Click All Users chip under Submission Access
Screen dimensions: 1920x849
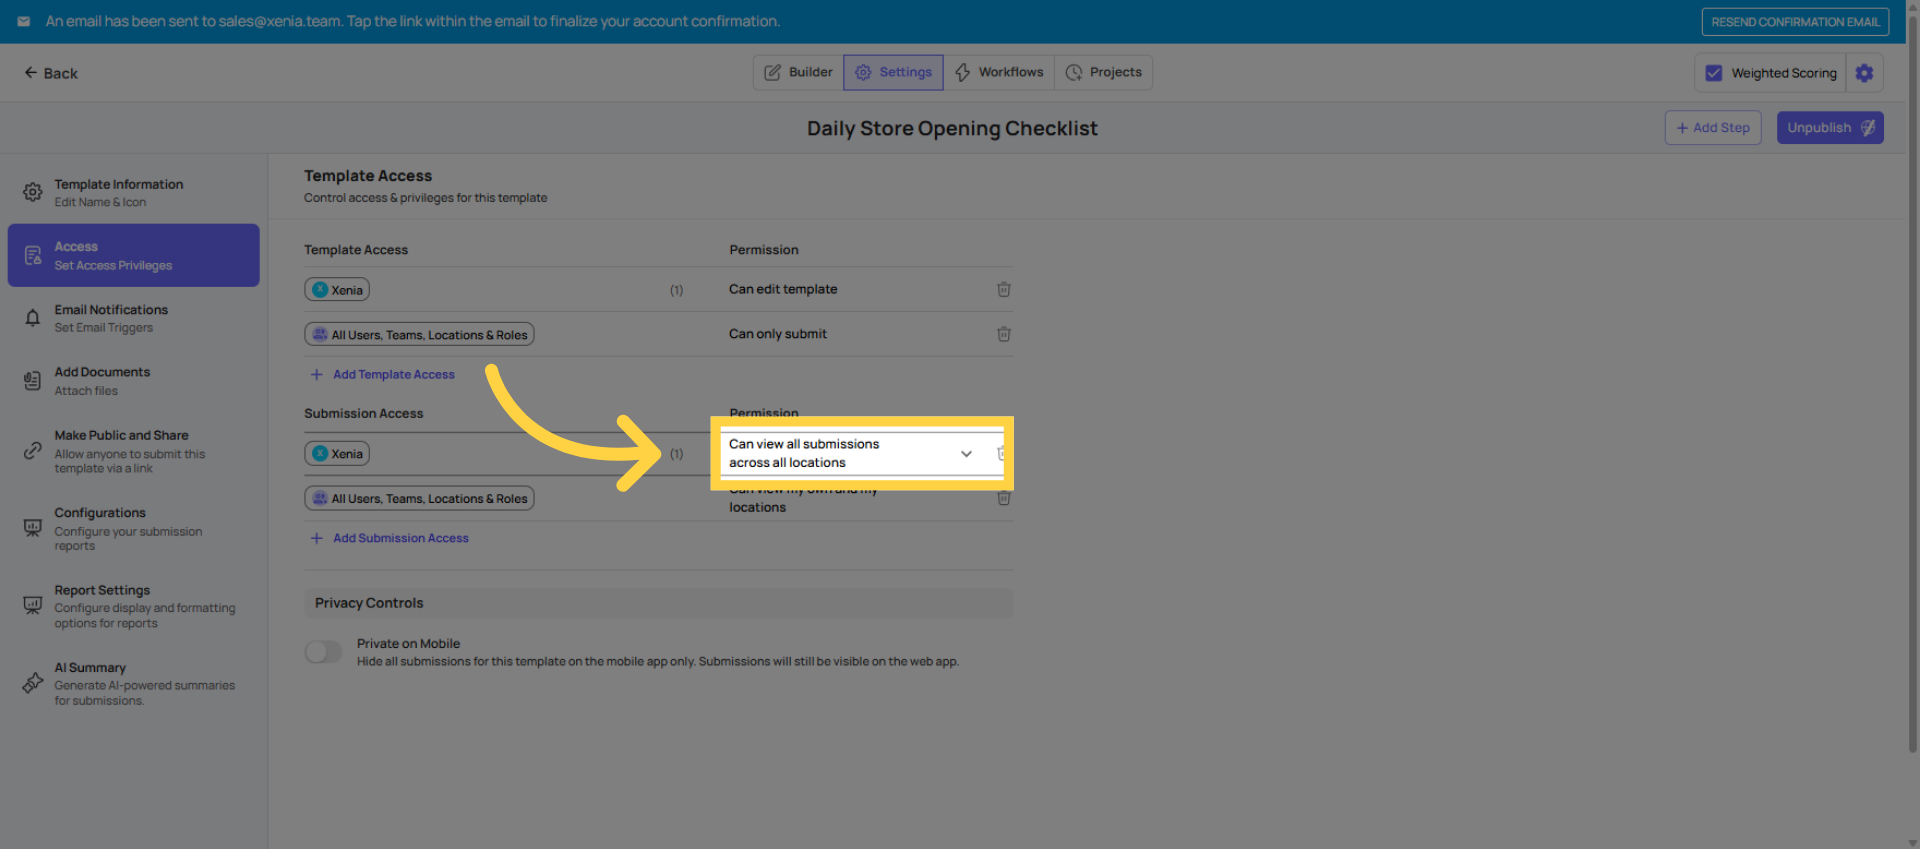420,498
